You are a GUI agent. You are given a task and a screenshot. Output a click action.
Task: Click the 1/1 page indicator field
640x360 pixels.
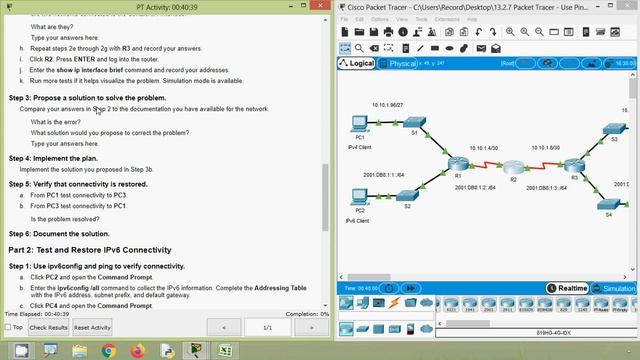pos(268,327)
